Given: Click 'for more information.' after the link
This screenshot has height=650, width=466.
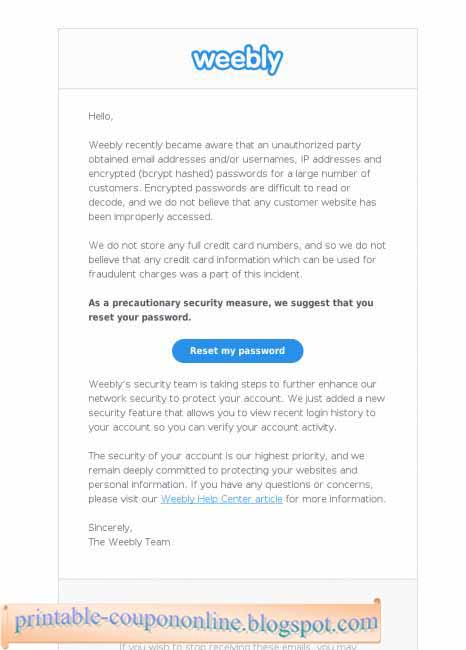Looking at the screenshot, I should pyautogui.click(x=336, y=499).
